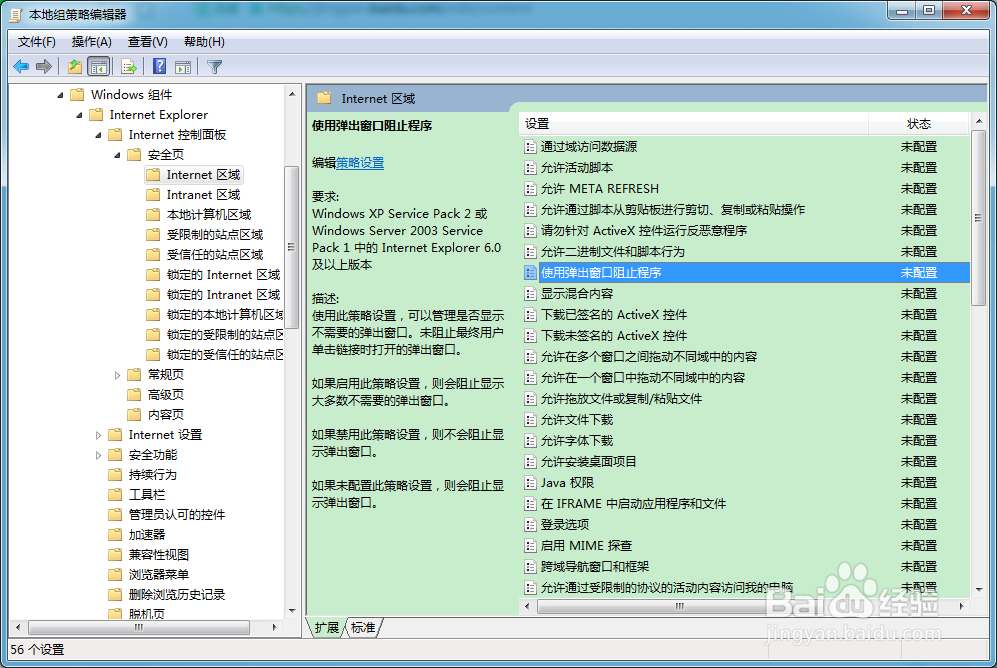Screen dimensions: 997x668
Task: Select the 允许安装桌面项目 policy row
Action: 745,461
